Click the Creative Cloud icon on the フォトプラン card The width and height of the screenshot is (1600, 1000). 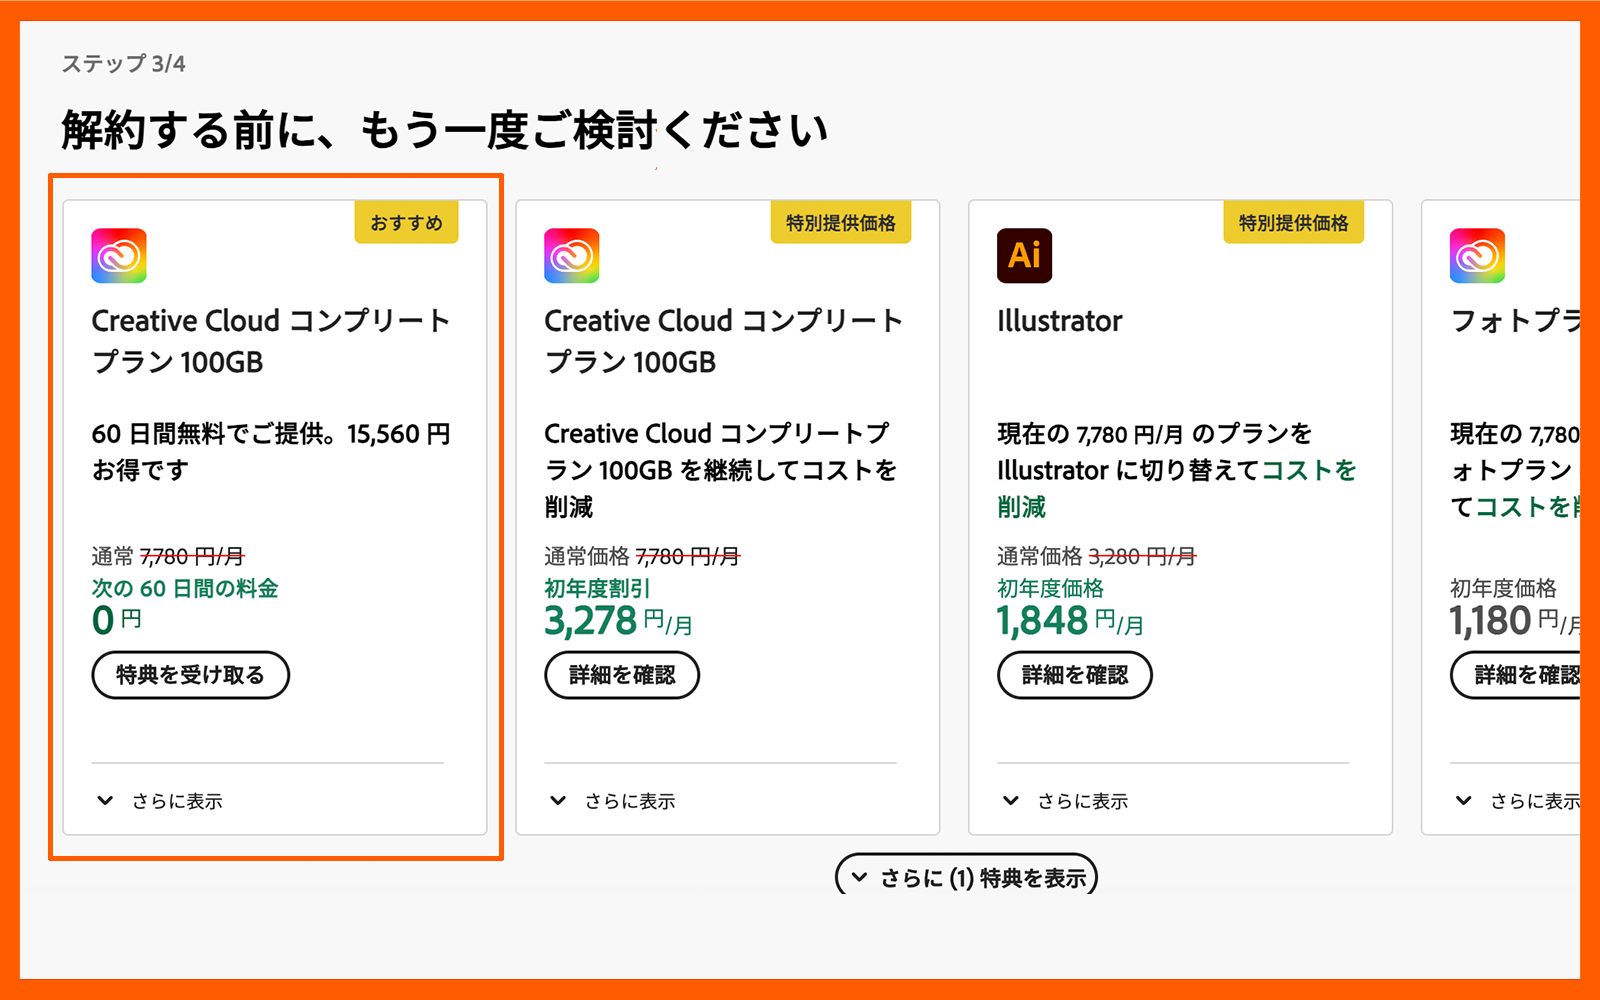(x=1475, y=255)
